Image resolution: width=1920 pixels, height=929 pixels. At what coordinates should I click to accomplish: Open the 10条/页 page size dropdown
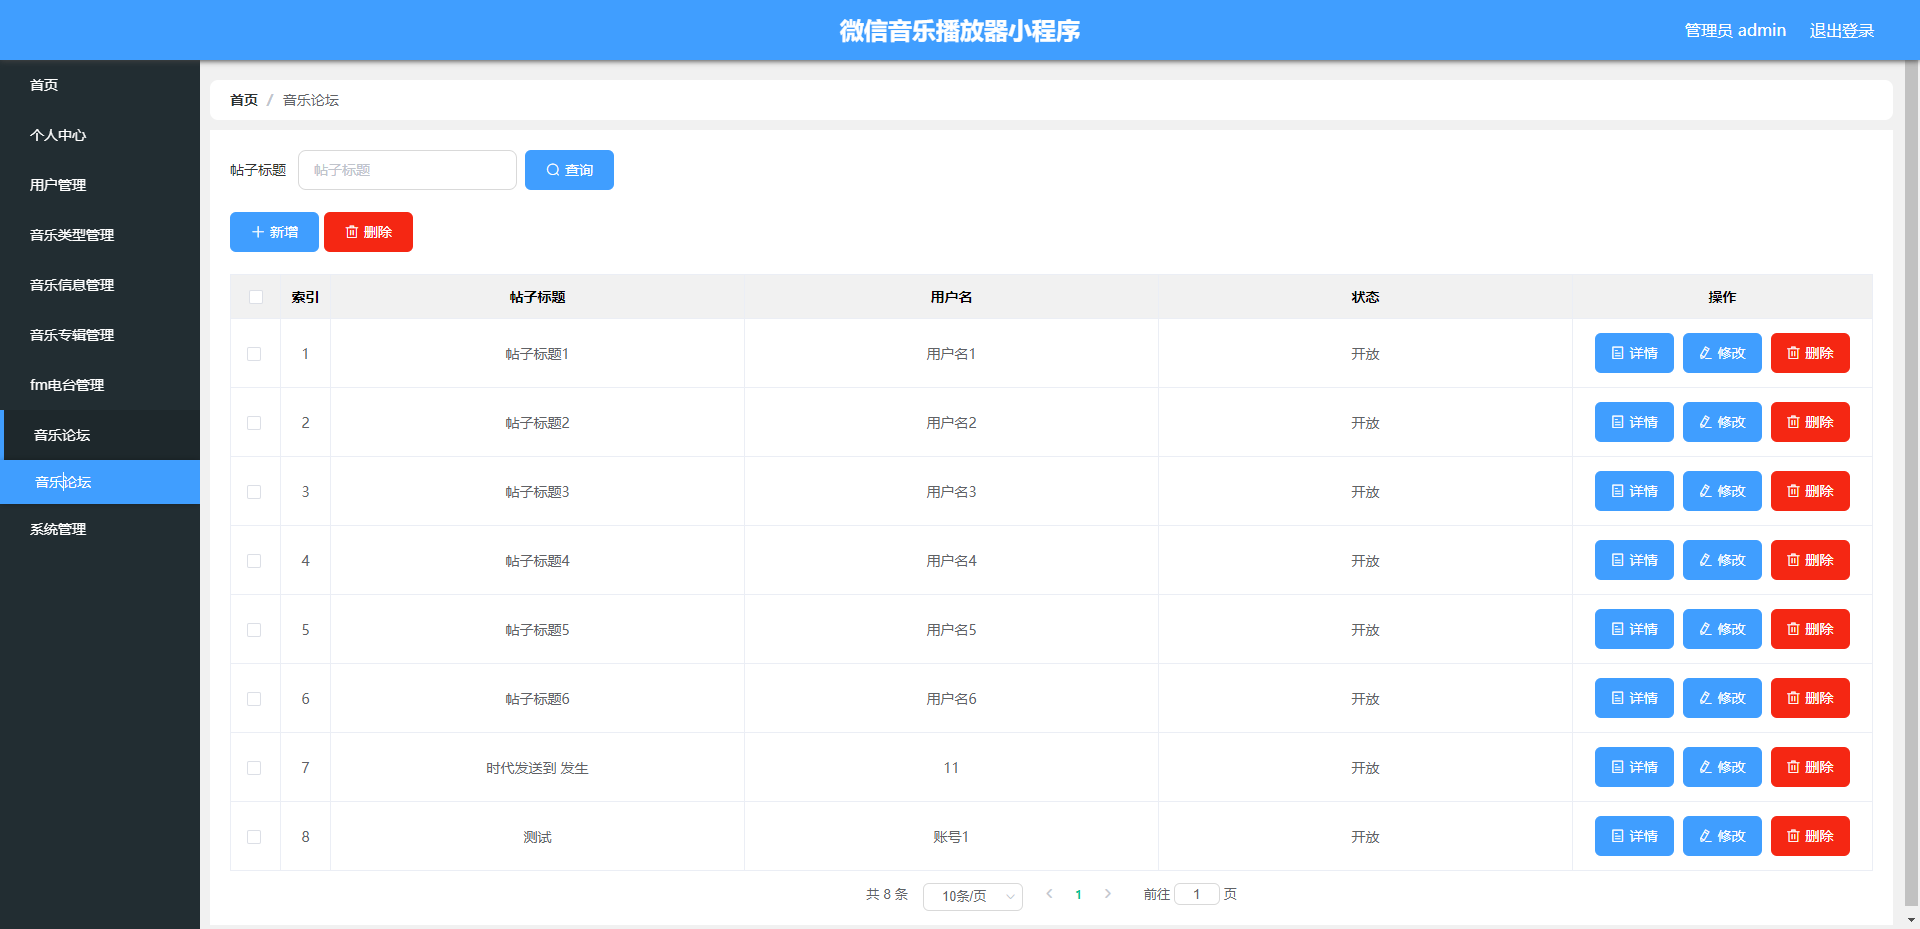pos(971,896)
